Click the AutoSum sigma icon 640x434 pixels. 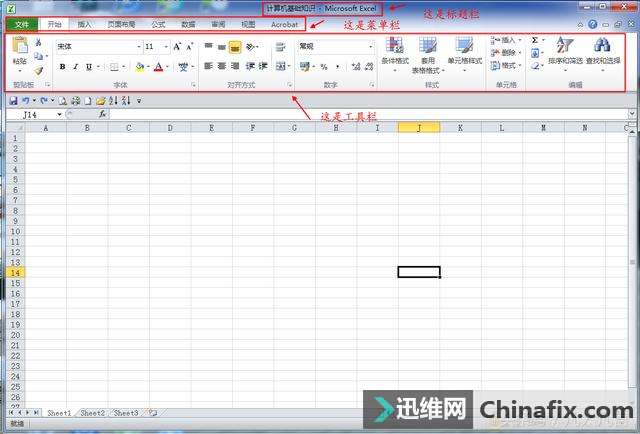[x=535, y=40]
